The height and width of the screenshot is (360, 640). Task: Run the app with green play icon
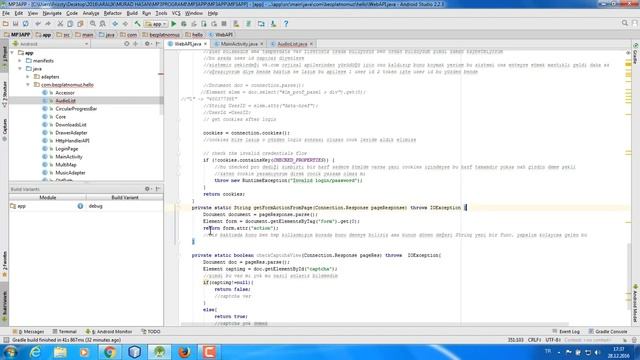point(174,24)
